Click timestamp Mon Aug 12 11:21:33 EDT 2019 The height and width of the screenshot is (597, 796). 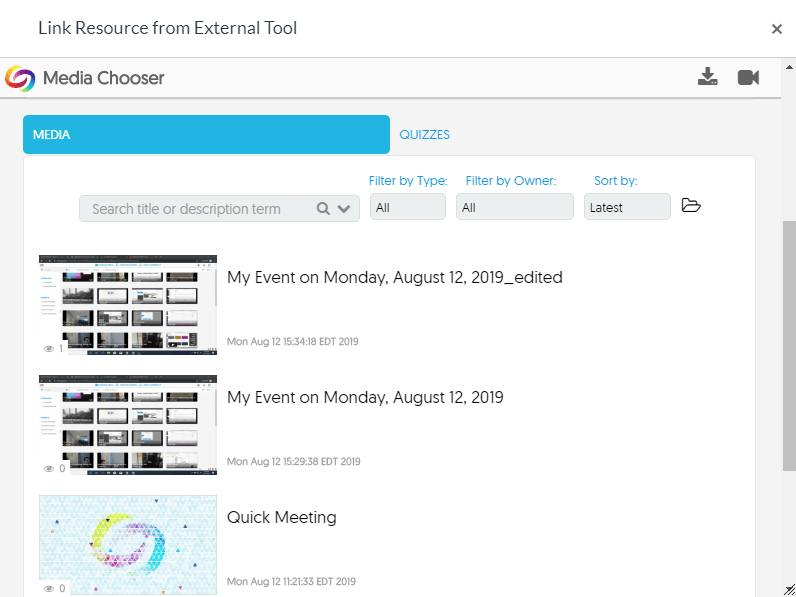coord(291,581)
